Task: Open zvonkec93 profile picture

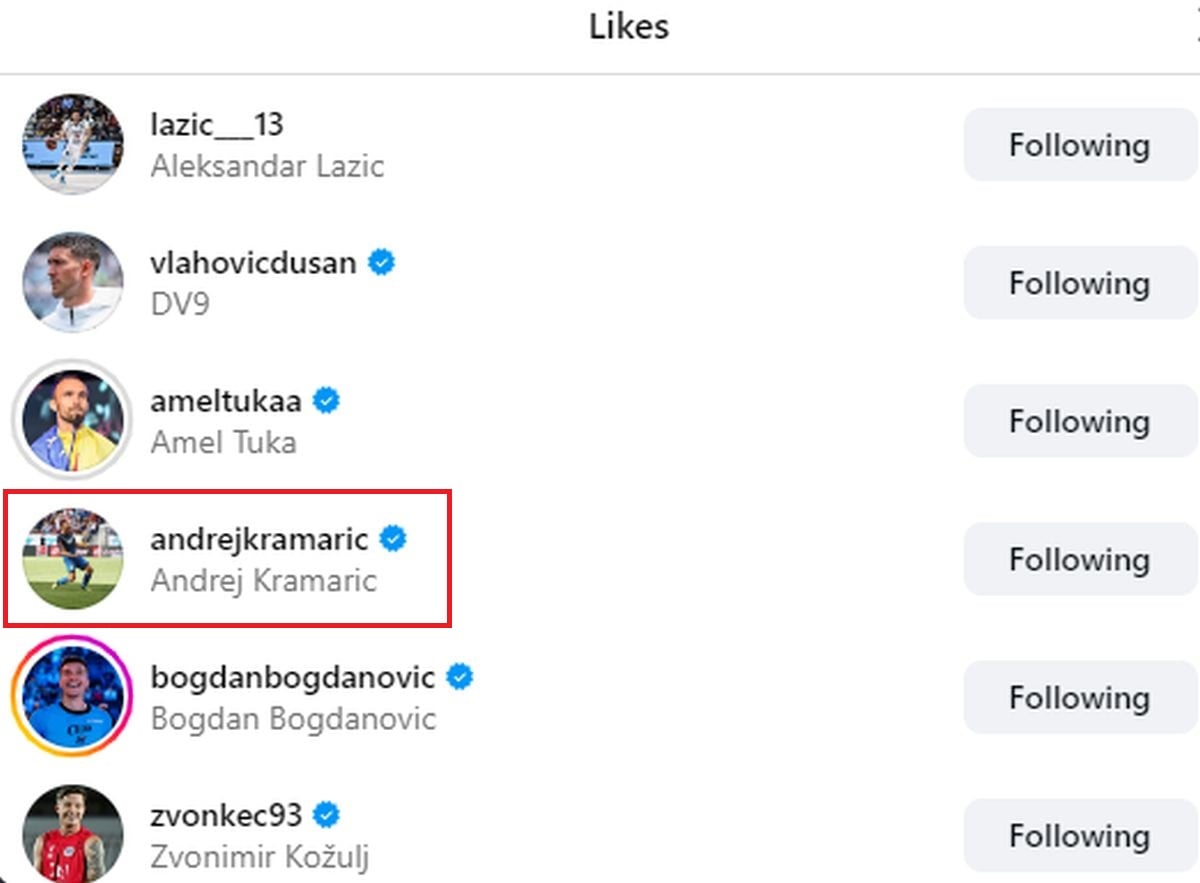Action: 73,834
